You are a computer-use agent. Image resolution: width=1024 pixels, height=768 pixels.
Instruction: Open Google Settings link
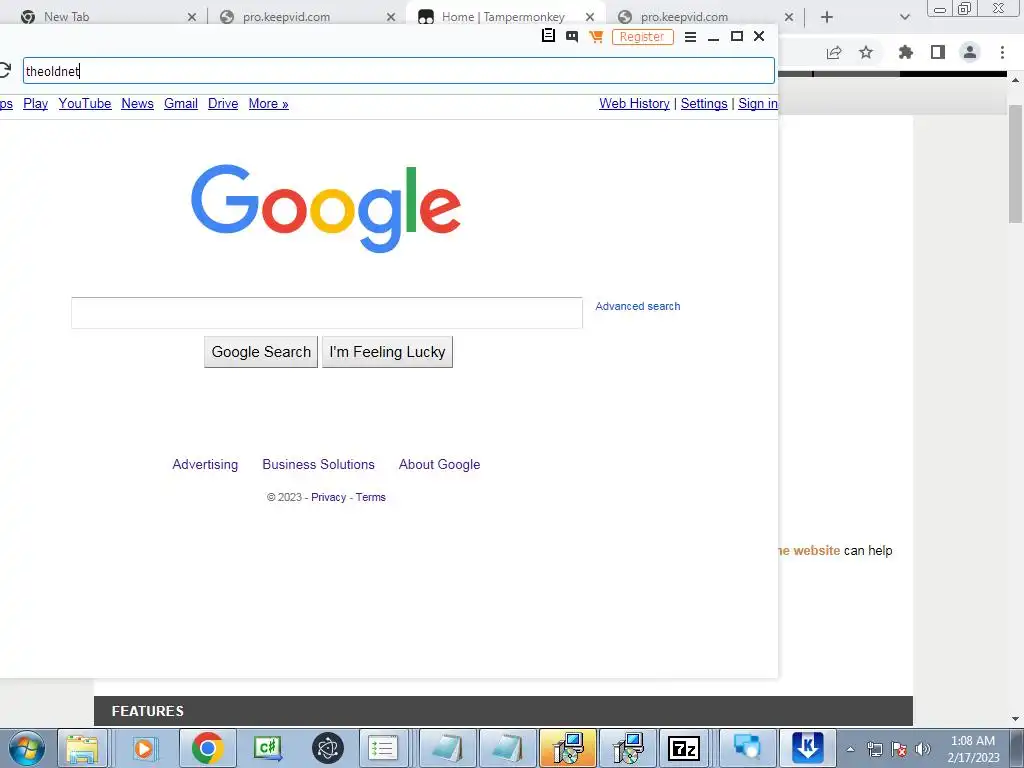pyautogui.click(x=704, y=104)
